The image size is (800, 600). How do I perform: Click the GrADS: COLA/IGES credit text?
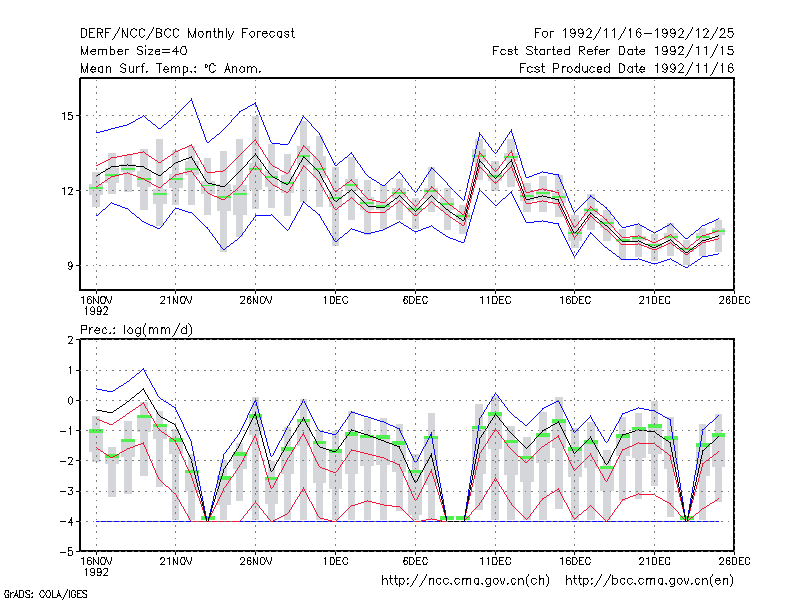point(45,594)
